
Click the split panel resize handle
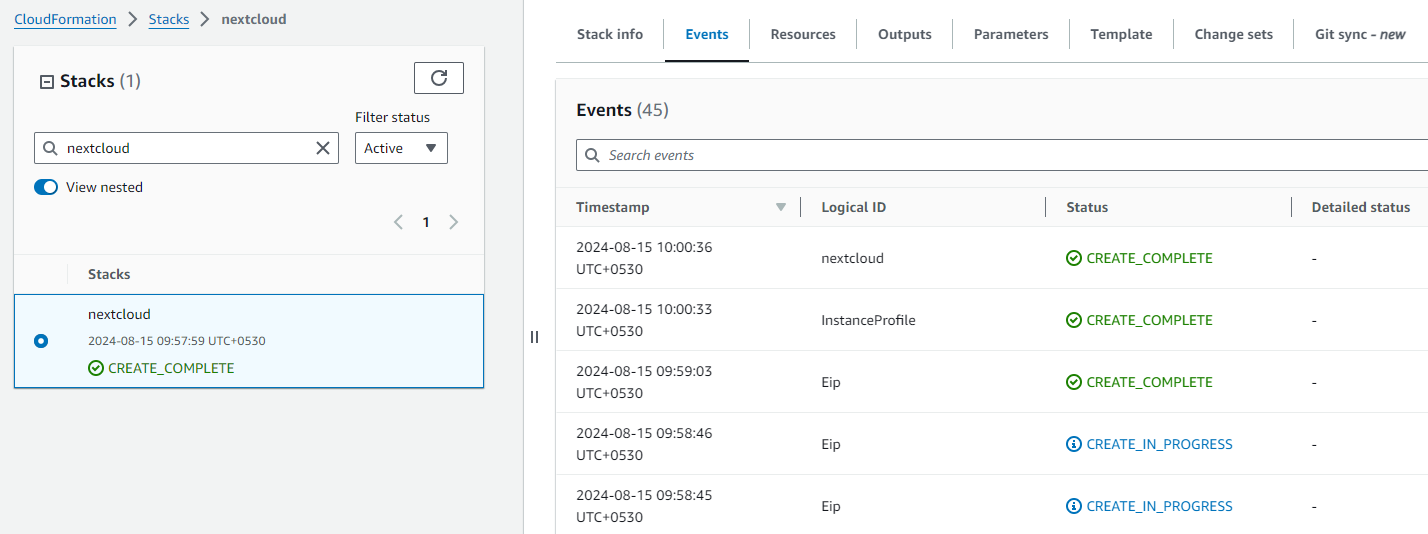534,337
